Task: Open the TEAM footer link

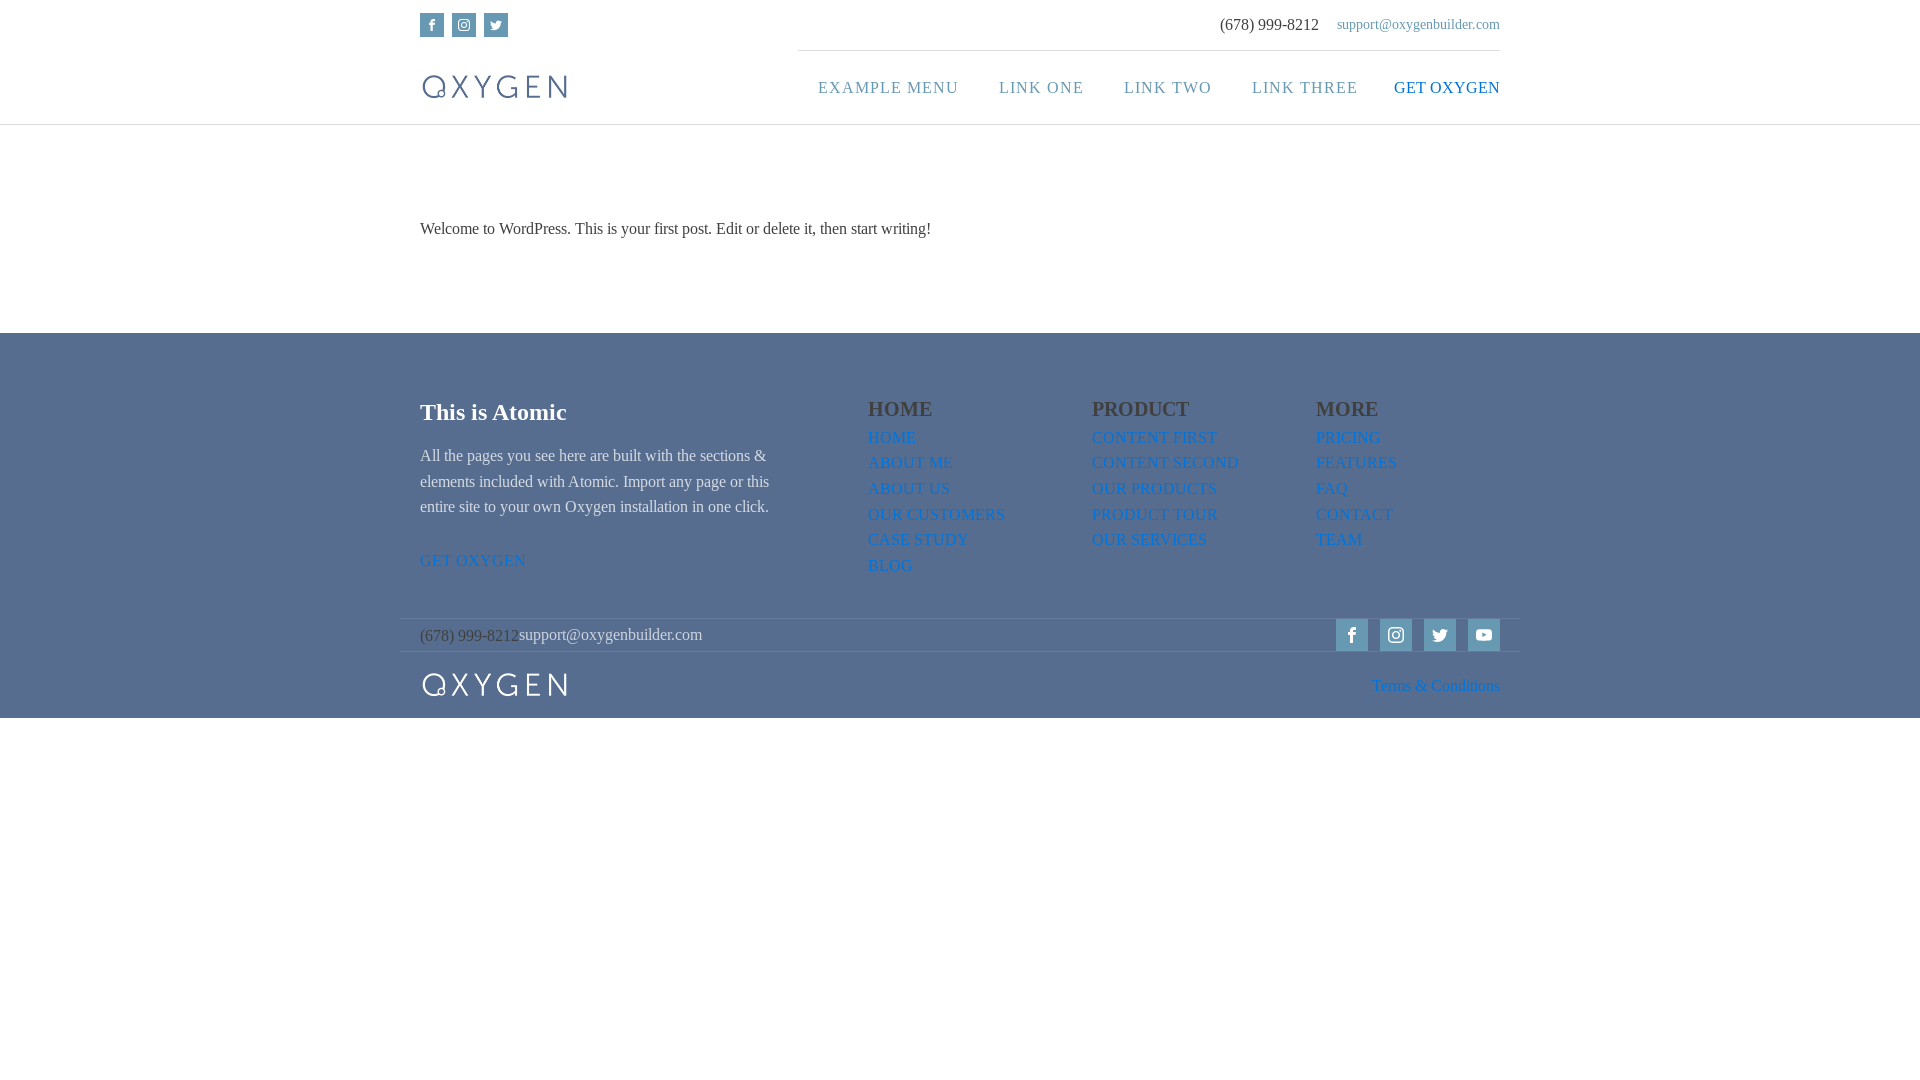Action: tap(1339, 540)
